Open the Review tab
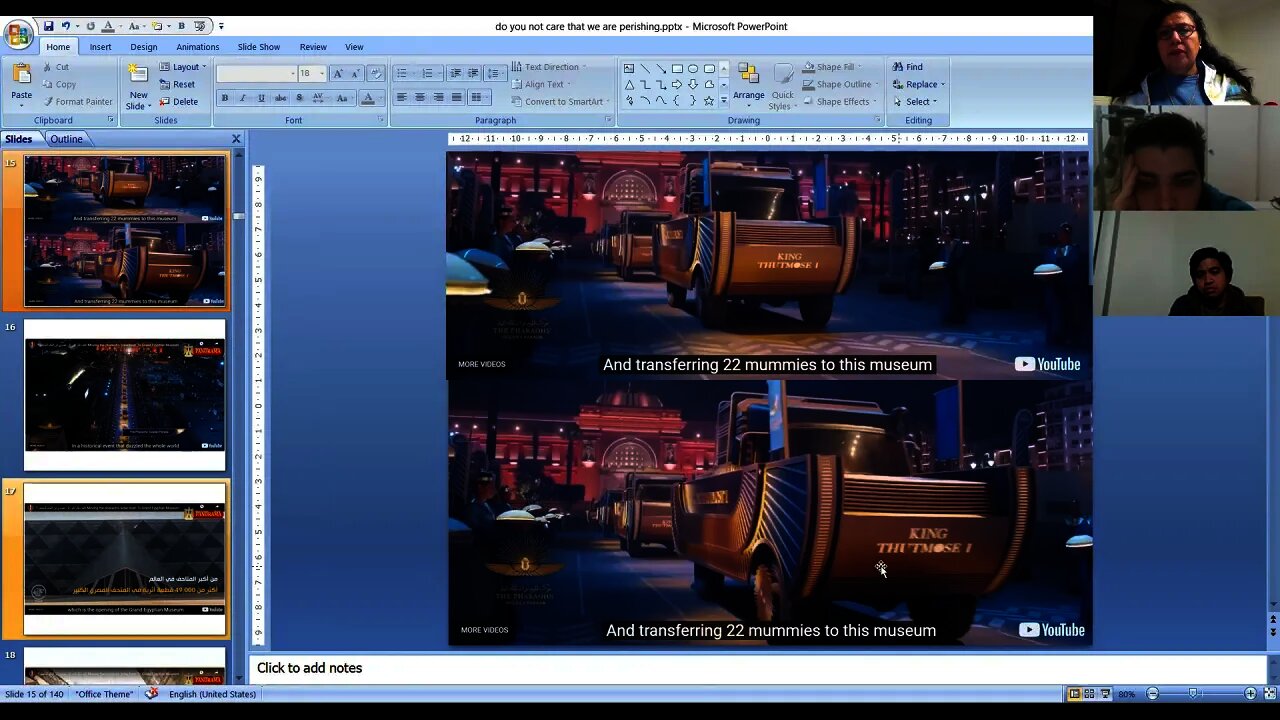Image resolution: width=1280 pixels, height=720 pixels. click(x=313, y=47)
